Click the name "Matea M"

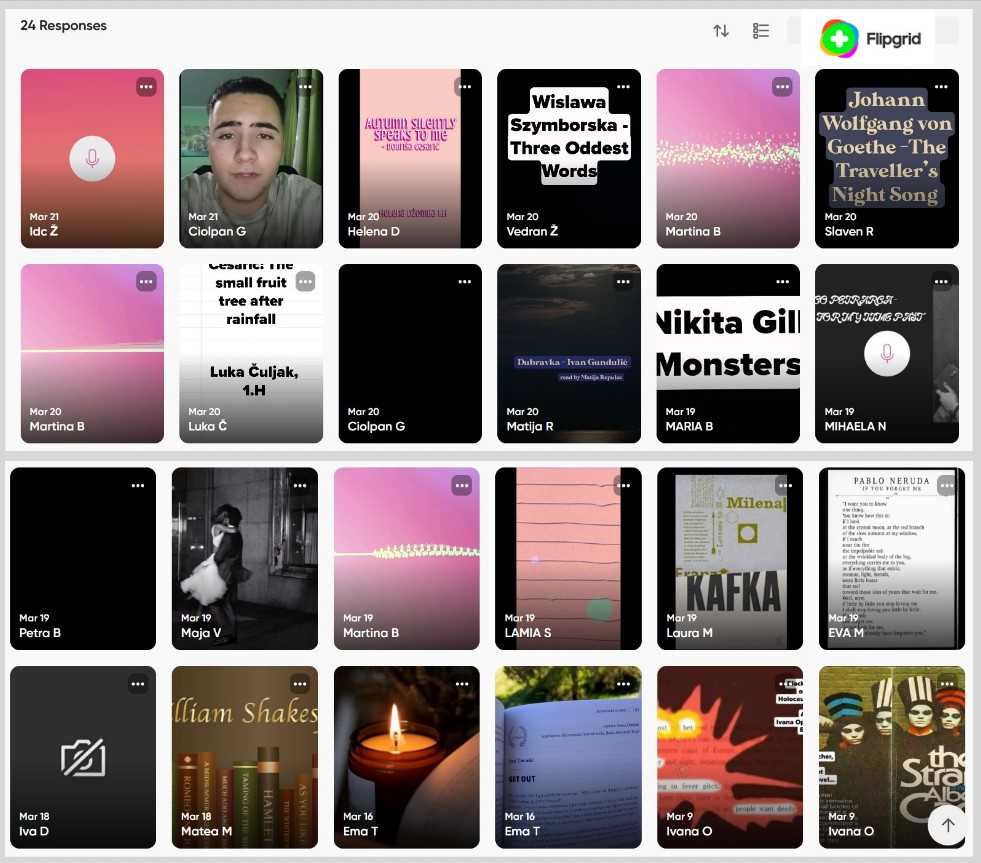tap(206, 831)
